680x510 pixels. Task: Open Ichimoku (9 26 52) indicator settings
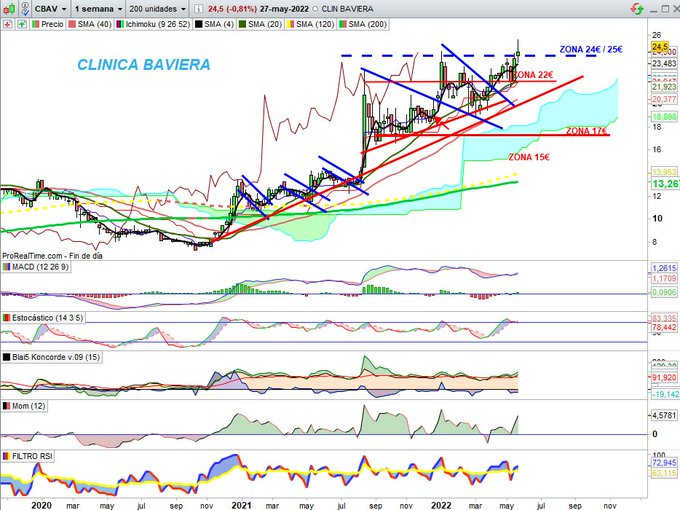click(x=153, y=24)
